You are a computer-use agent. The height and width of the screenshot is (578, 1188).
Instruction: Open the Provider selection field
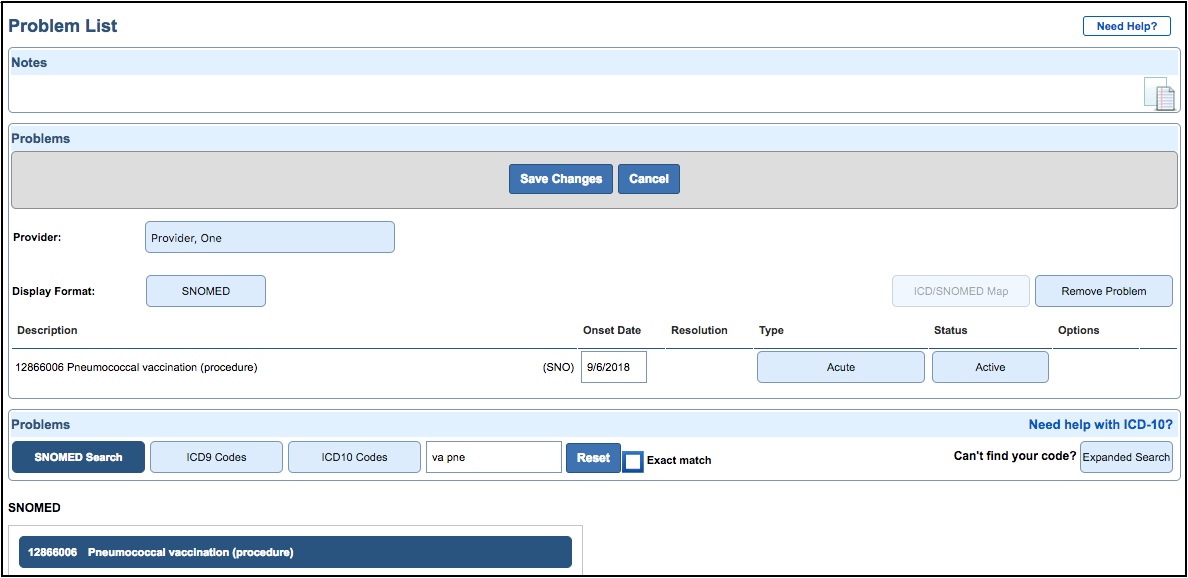point(269,237)
